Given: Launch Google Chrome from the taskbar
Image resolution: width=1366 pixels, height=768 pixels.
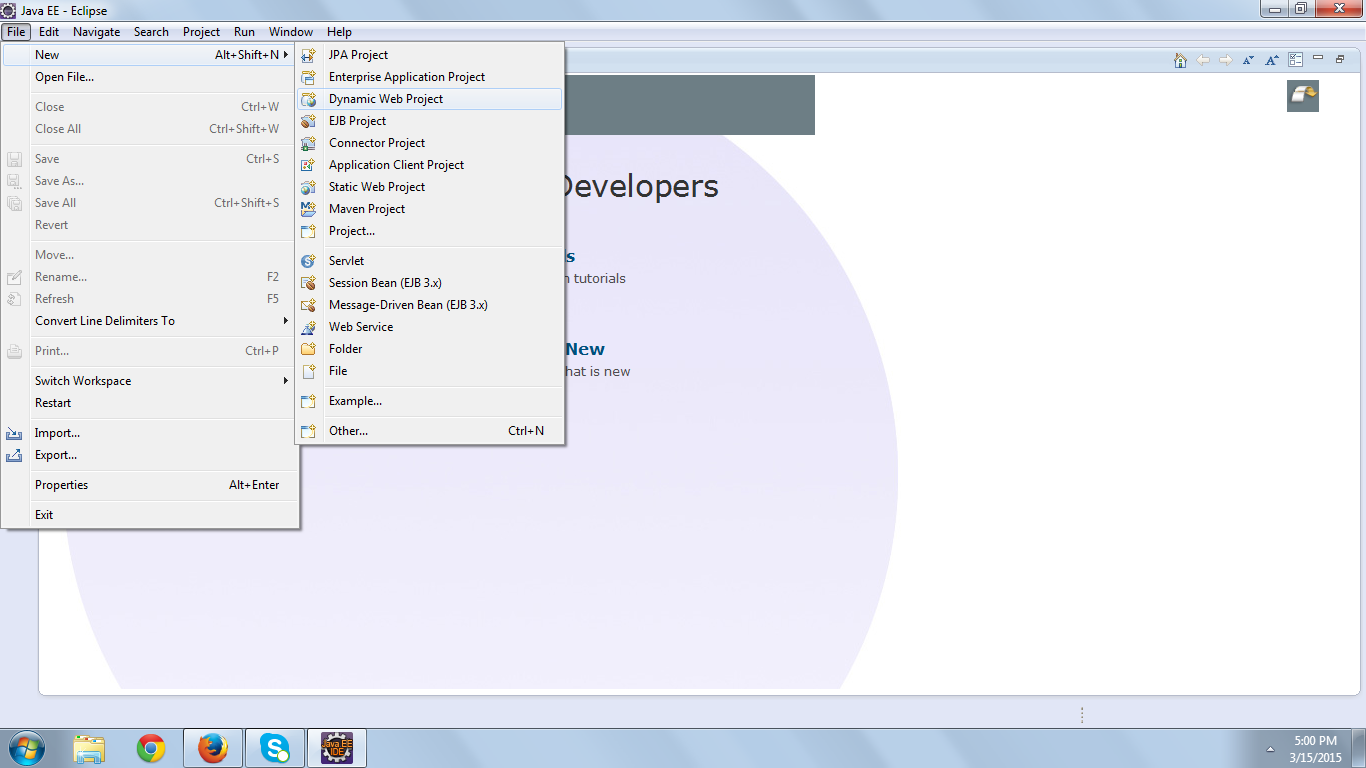Looking at the screenshot, I should tap(151, 748).
